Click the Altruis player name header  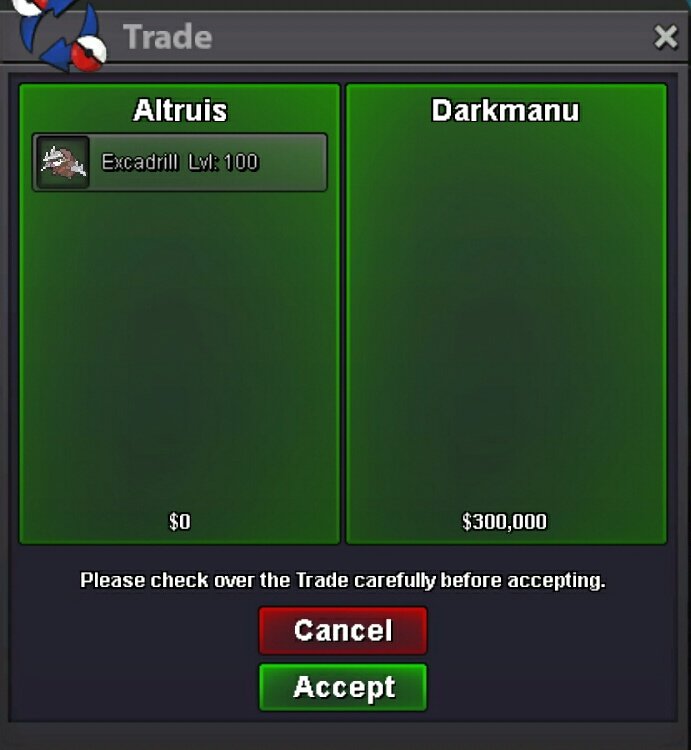pyautogui.click(x=180, y=110)
